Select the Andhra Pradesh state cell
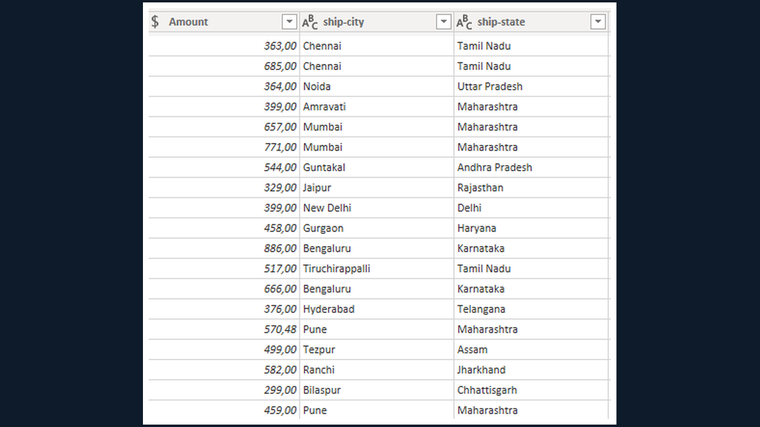The height and width of the screenshot is (427, 760). point(531,167)
